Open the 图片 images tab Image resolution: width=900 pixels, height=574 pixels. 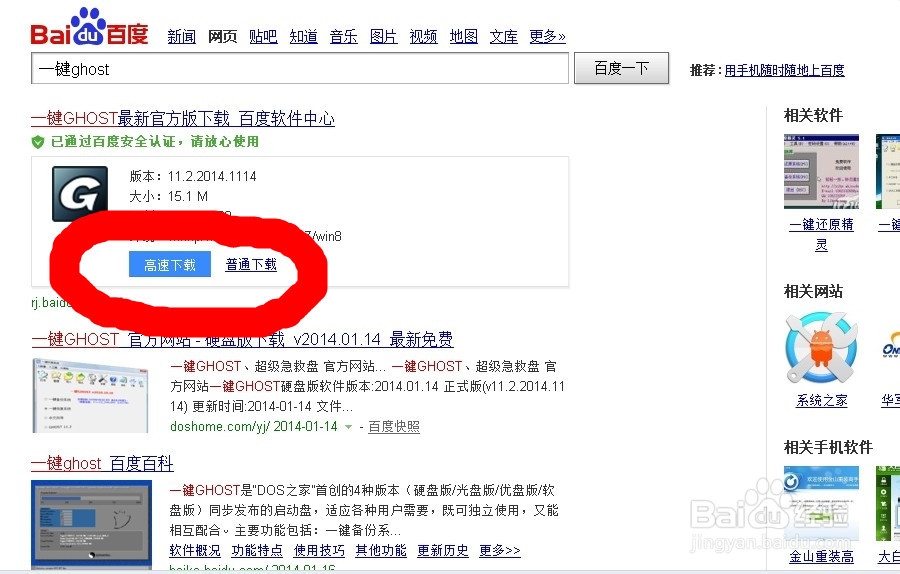[x=383, y=37]
